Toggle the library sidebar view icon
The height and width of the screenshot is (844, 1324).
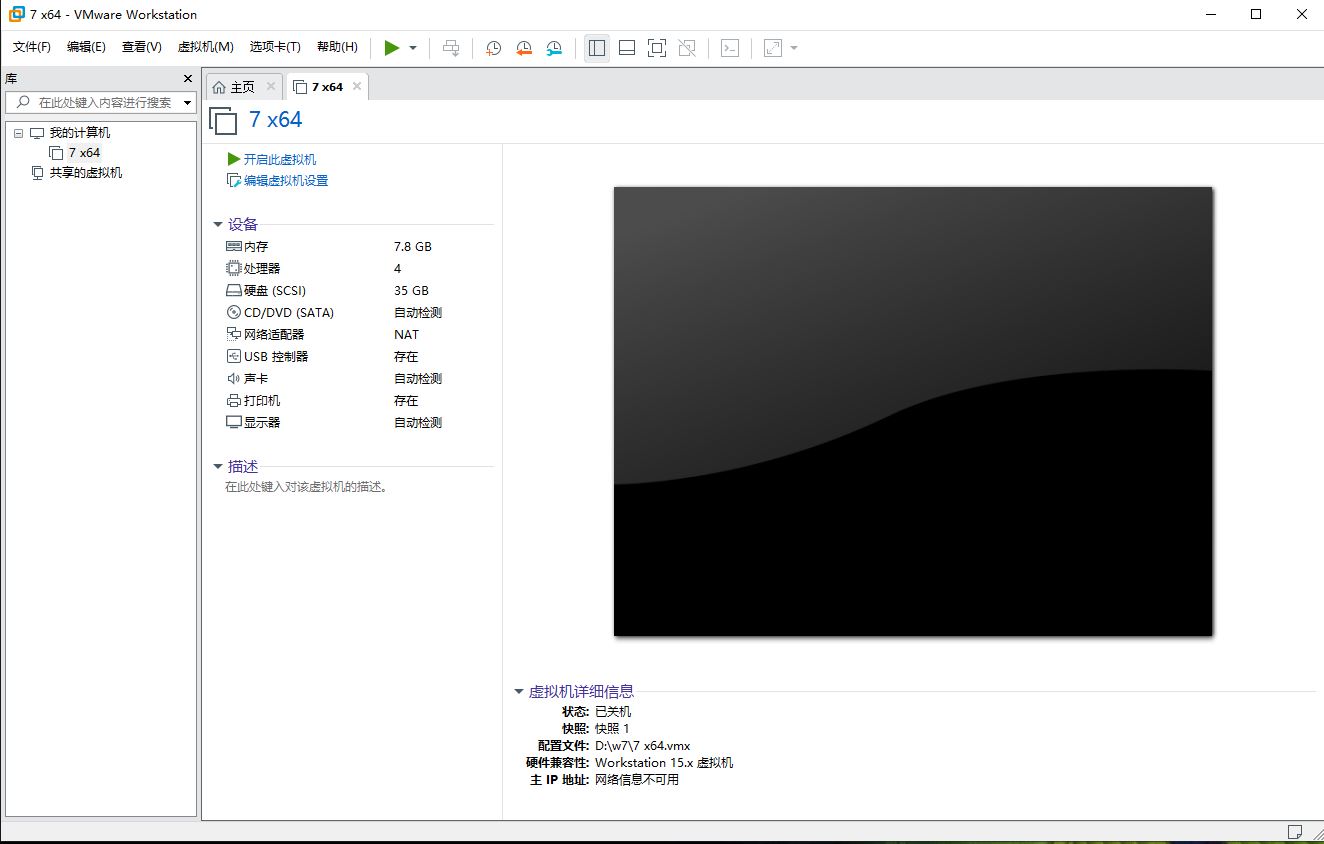[x=597, y=48]
